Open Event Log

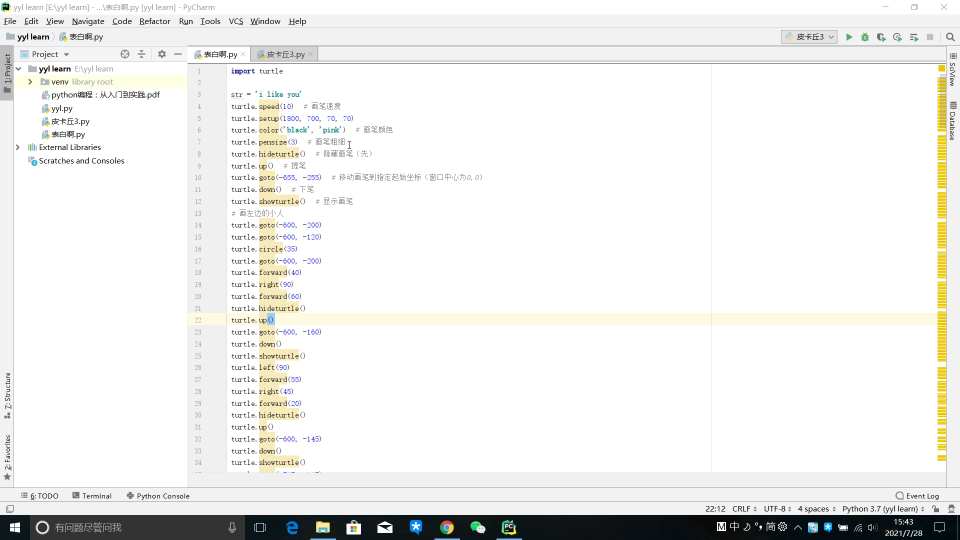[x=917, y=496]
